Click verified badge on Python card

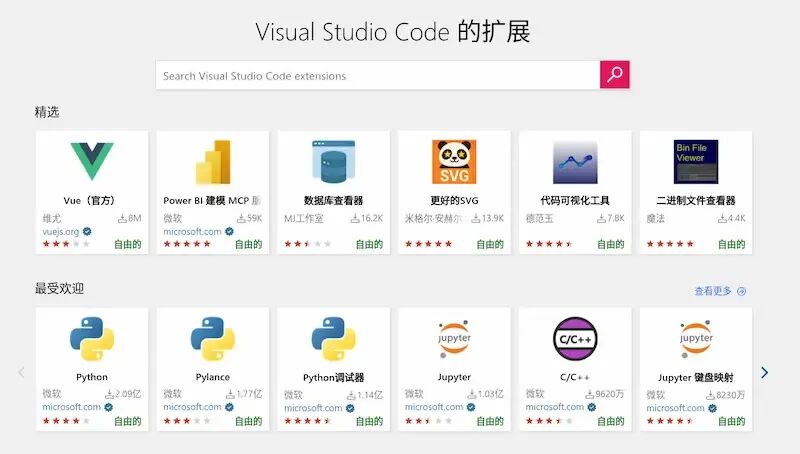109,407
